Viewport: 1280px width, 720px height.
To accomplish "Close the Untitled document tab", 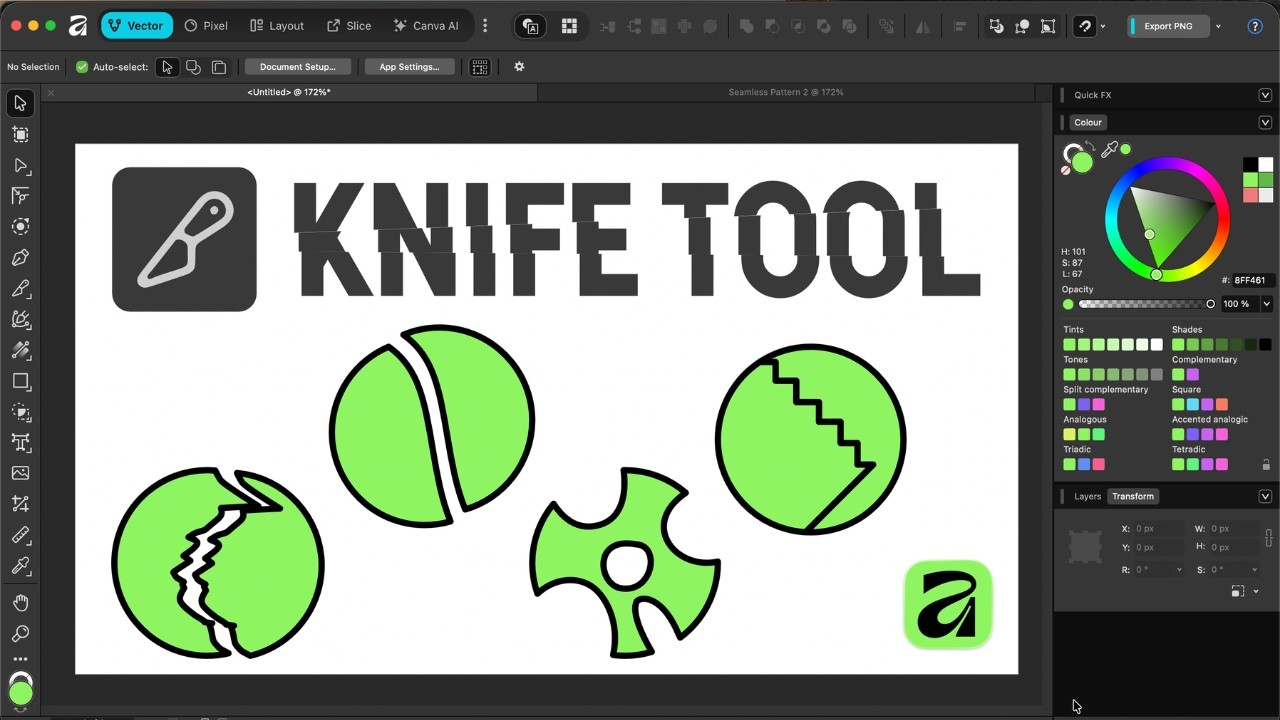I will coord(51,92).
